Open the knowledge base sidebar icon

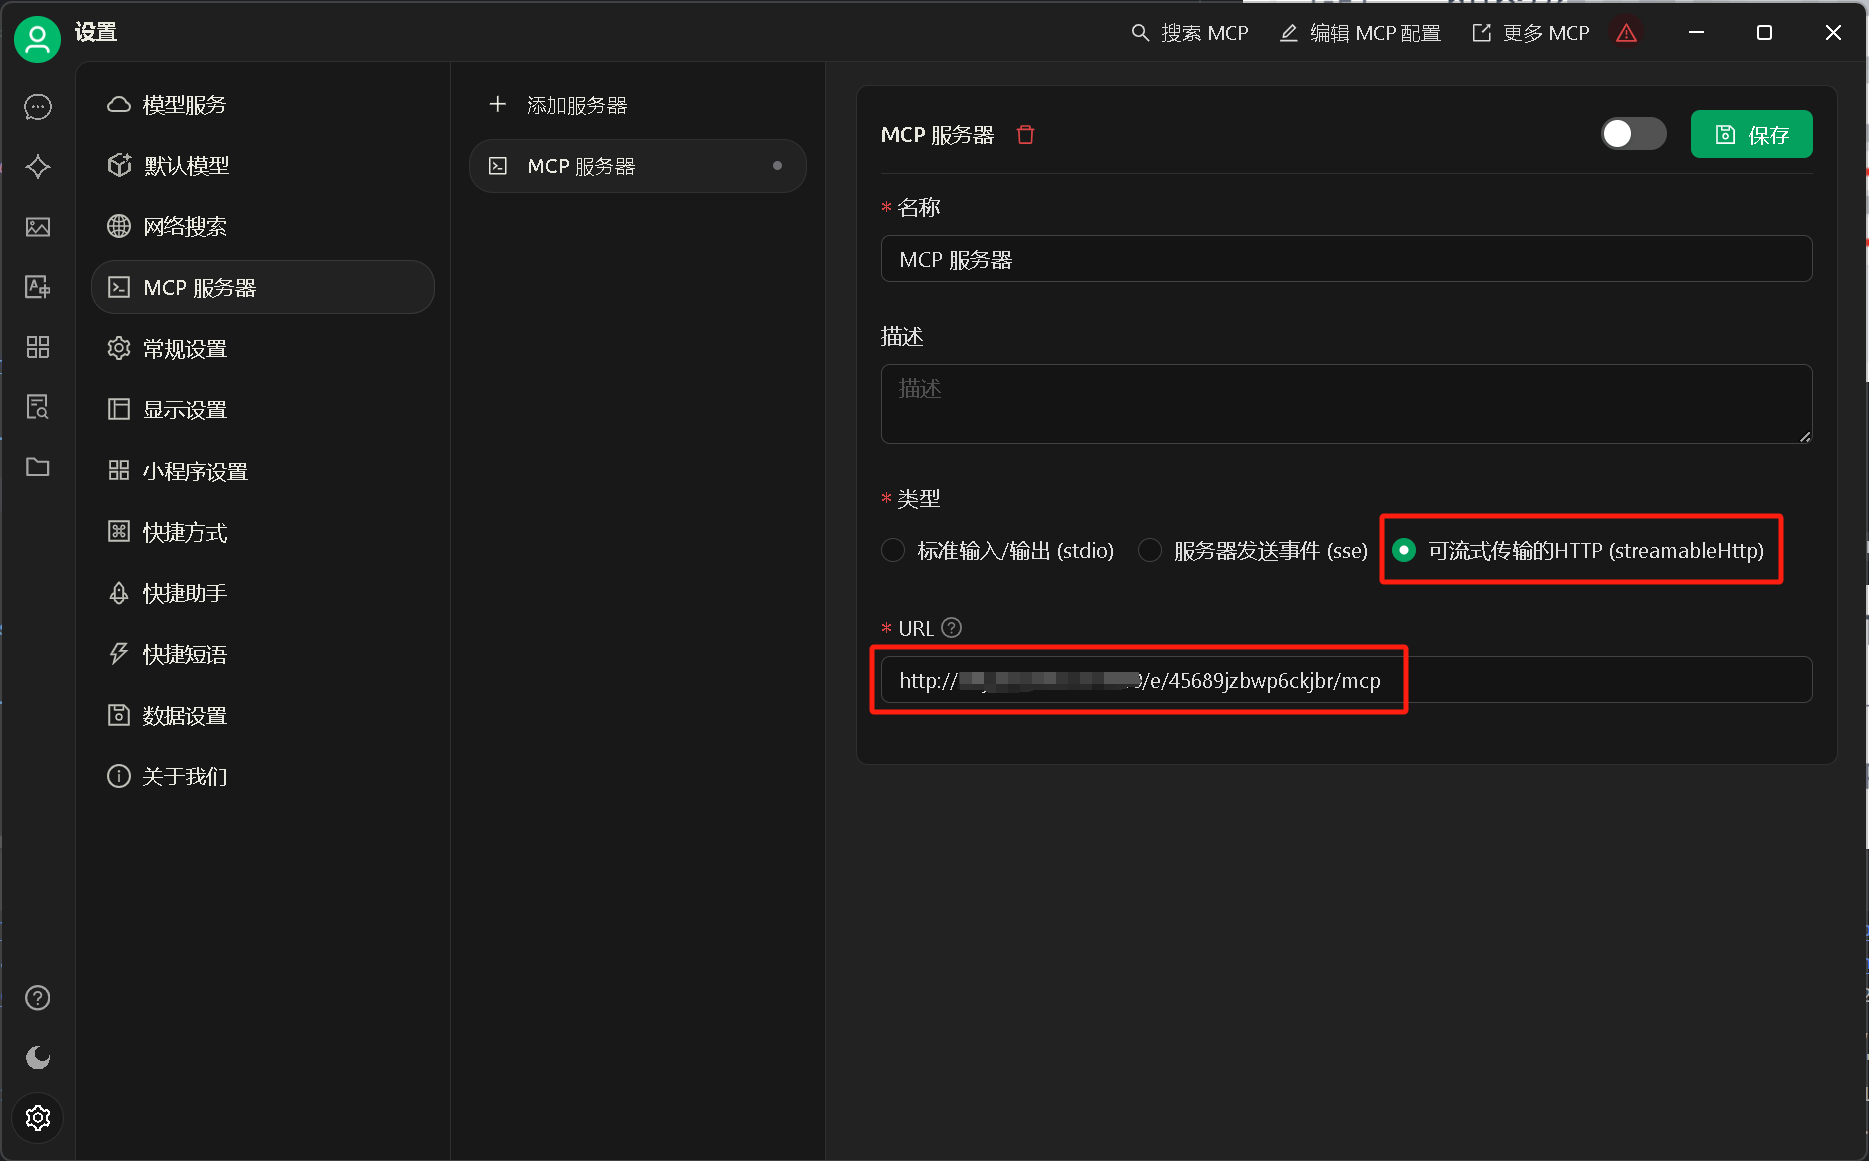[x=38, y=407]
